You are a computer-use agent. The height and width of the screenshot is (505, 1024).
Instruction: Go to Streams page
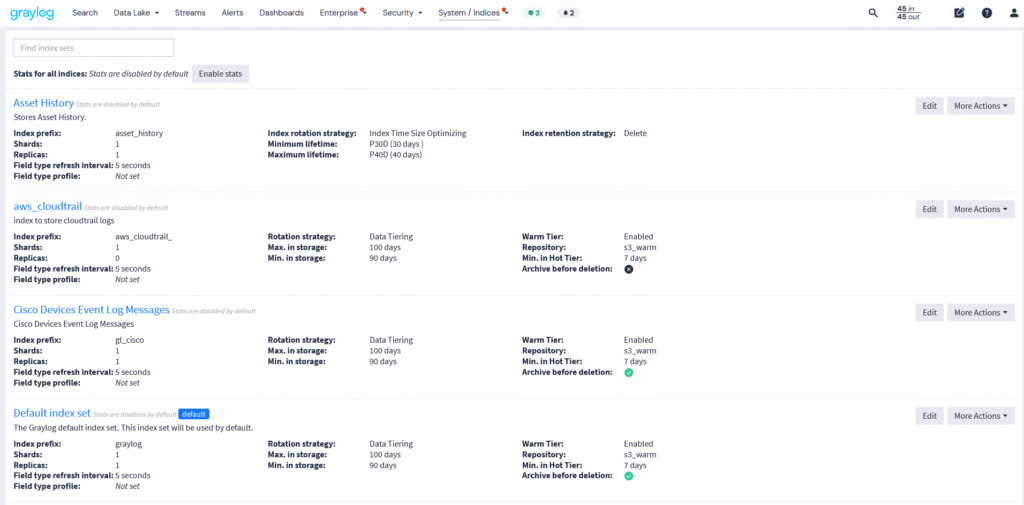coord(190,12)
